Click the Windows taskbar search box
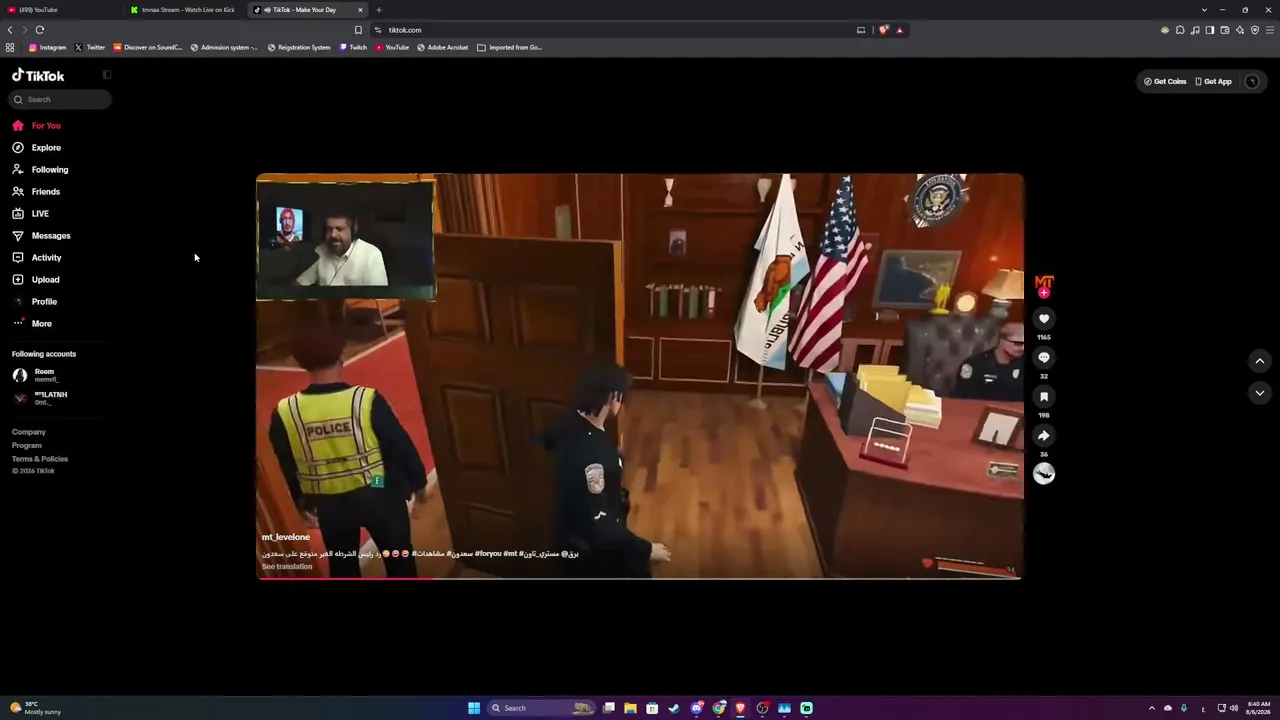Image resolution: width=1280 pixels, height=720 pixels. pyautogui.click(x=542, y=708)
